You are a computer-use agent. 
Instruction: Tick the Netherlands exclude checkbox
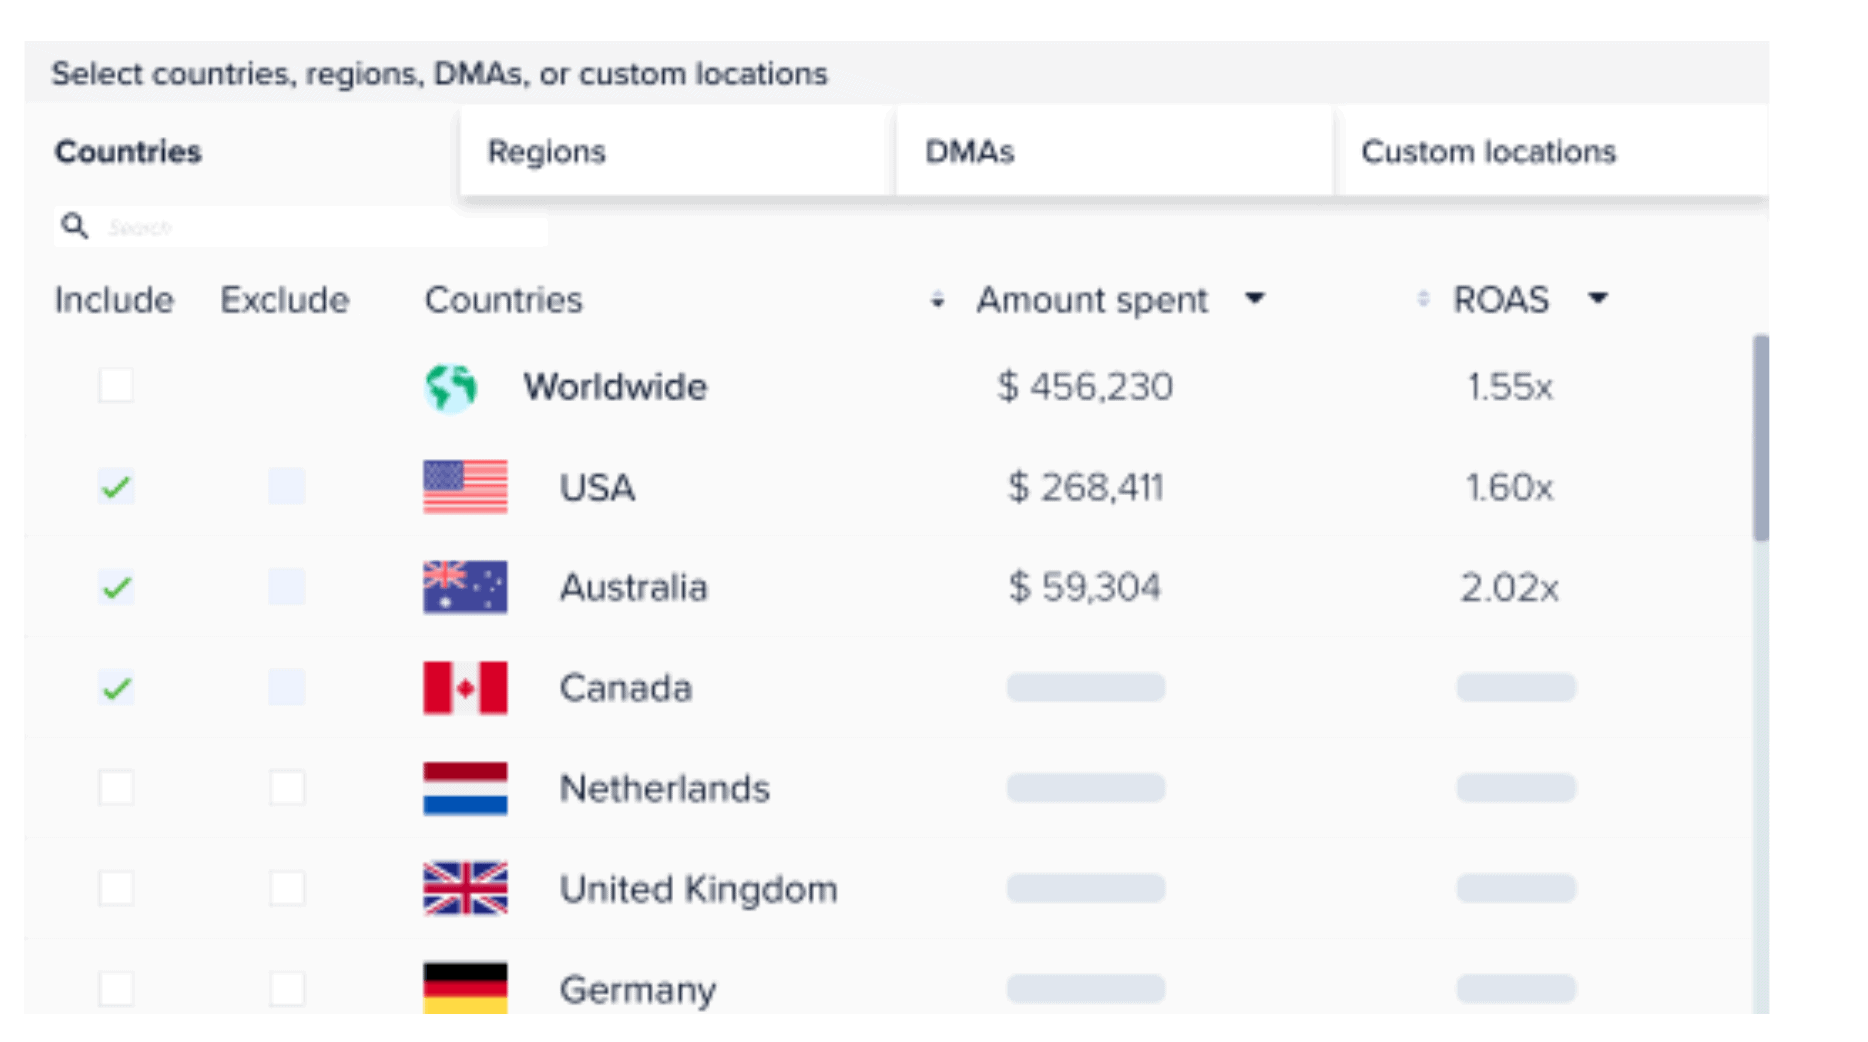[x=287, y=788]
